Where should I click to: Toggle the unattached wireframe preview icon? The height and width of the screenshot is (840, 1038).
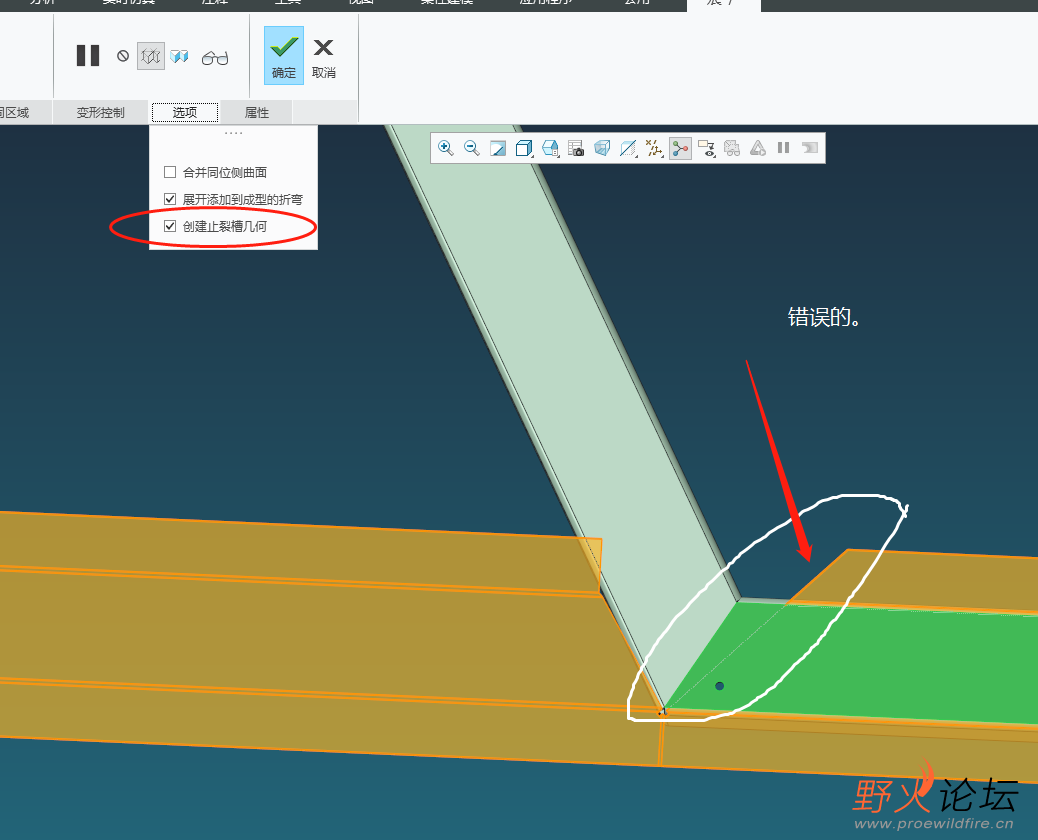(151, 56)
